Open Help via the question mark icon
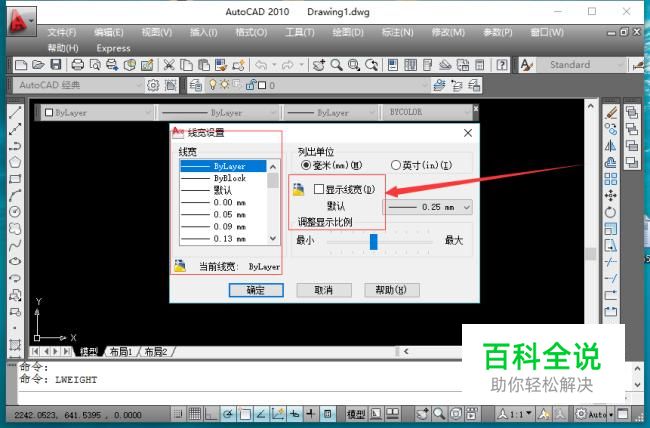Image resolution: width=650 pixels, height=428 pixels. pos(502,65)
